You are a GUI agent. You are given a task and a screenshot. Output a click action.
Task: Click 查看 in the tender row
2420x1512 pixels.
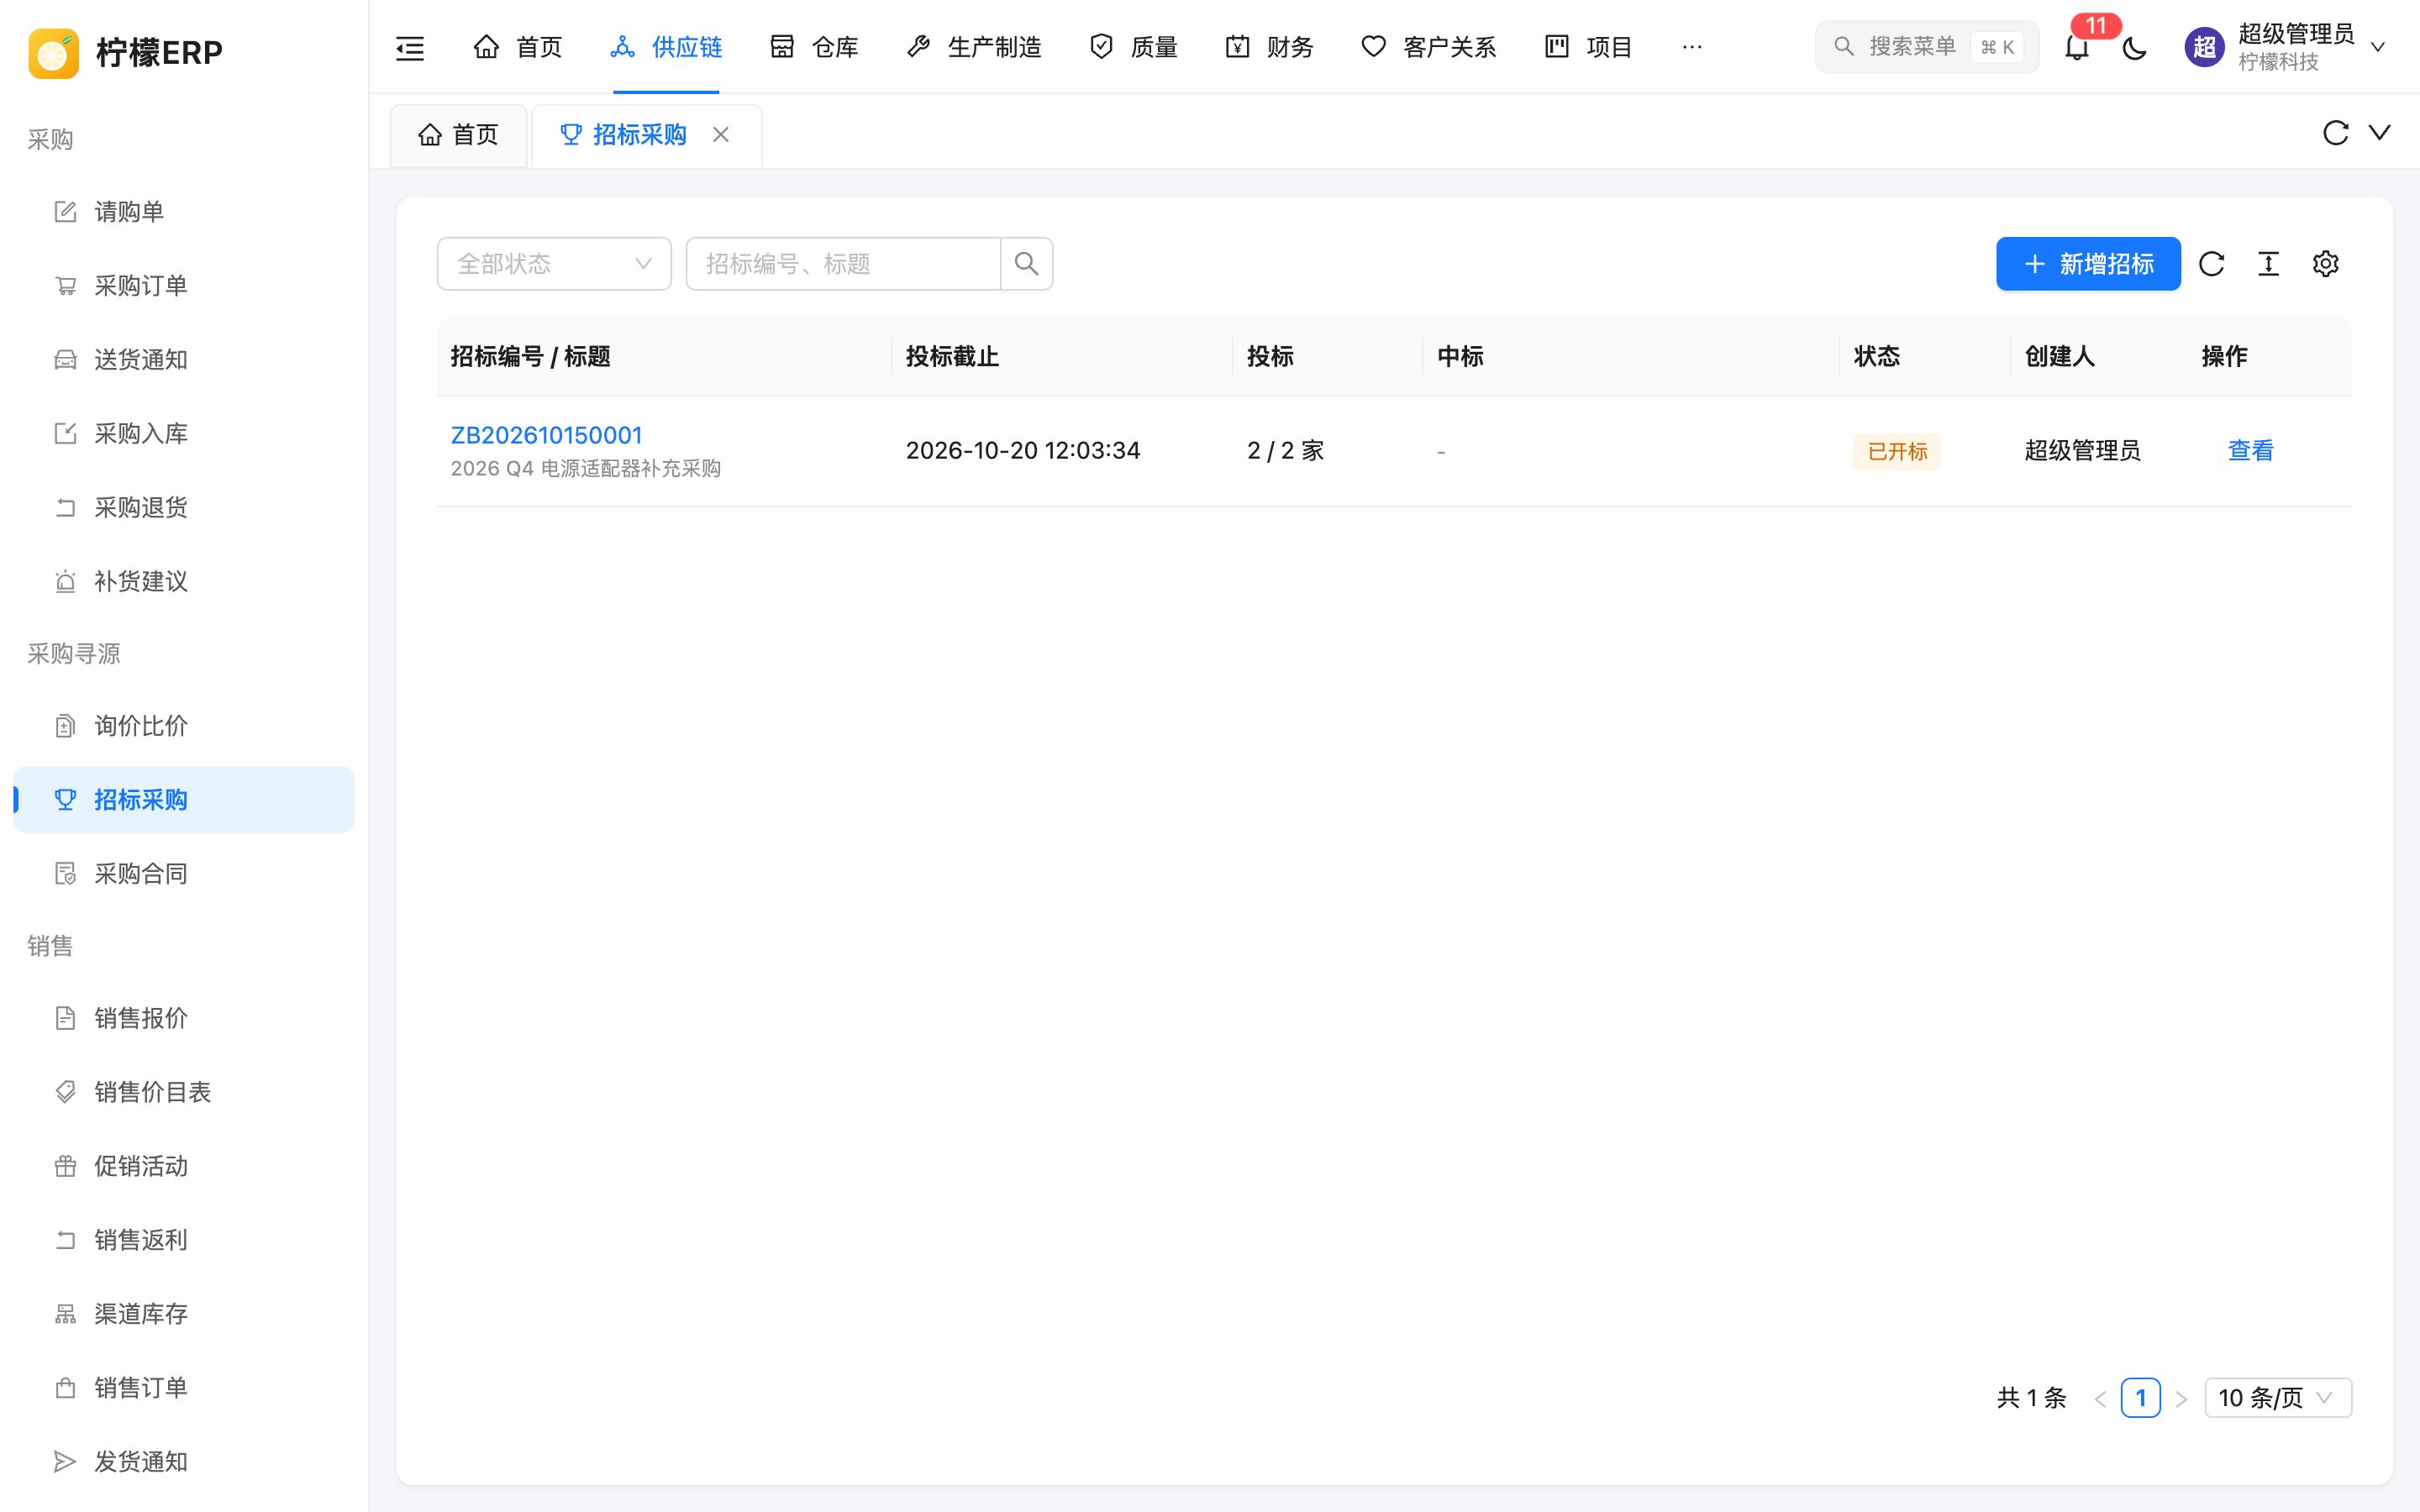coord(2250,451)
